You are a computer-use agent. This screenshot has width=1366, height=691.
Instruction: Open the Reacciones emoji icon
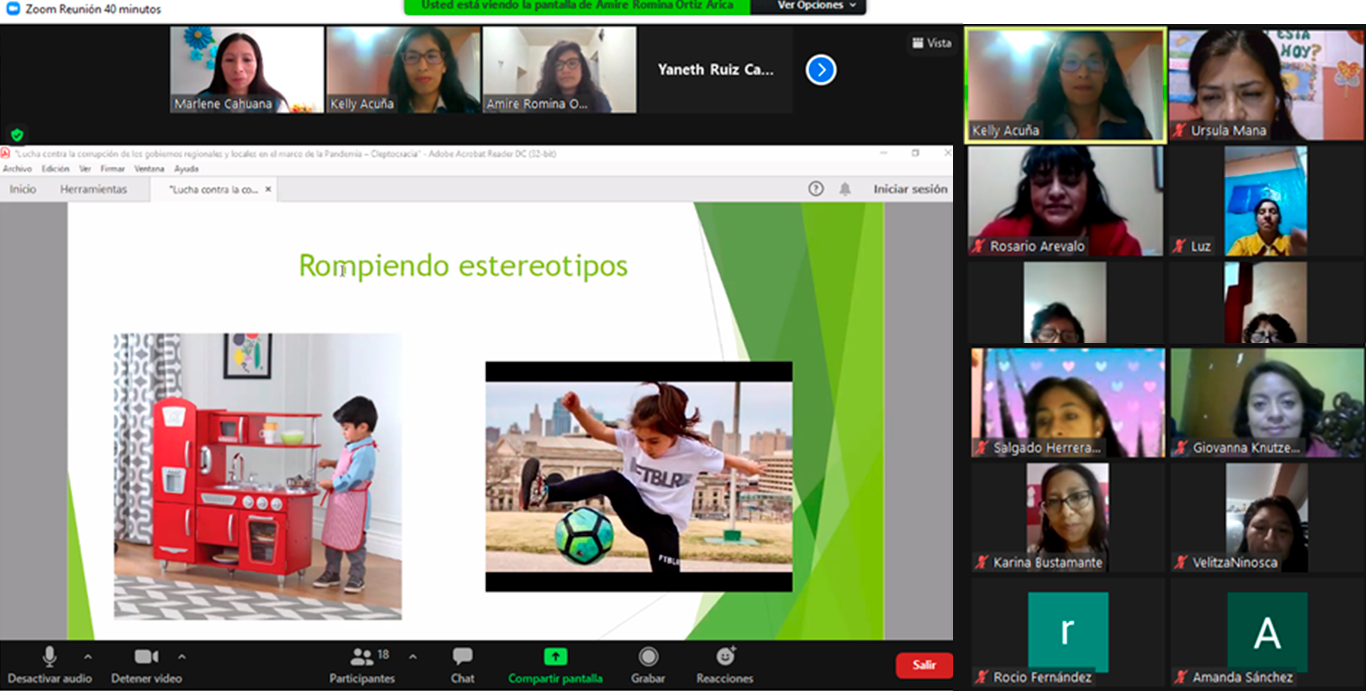pos(725,657)
